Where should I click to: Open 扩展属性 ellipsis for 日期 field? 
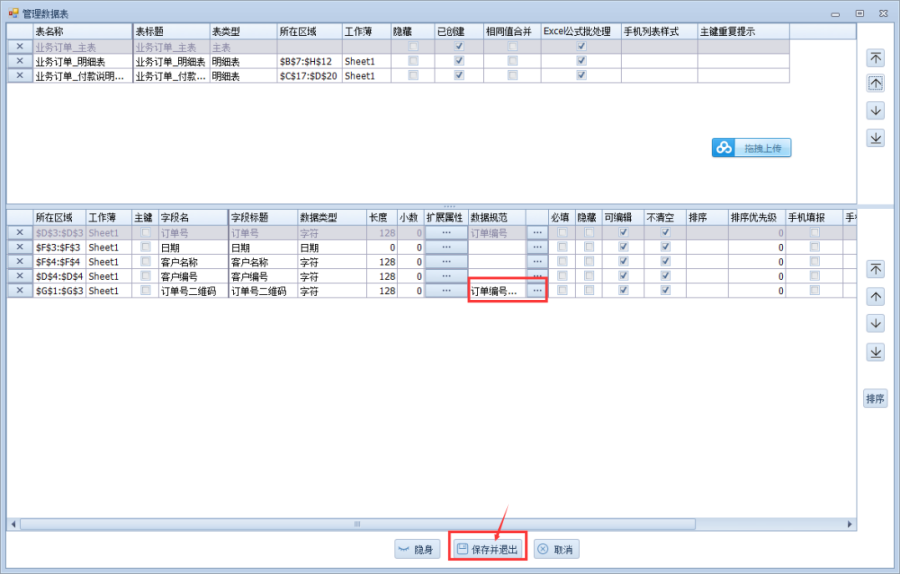coord(446,247)
